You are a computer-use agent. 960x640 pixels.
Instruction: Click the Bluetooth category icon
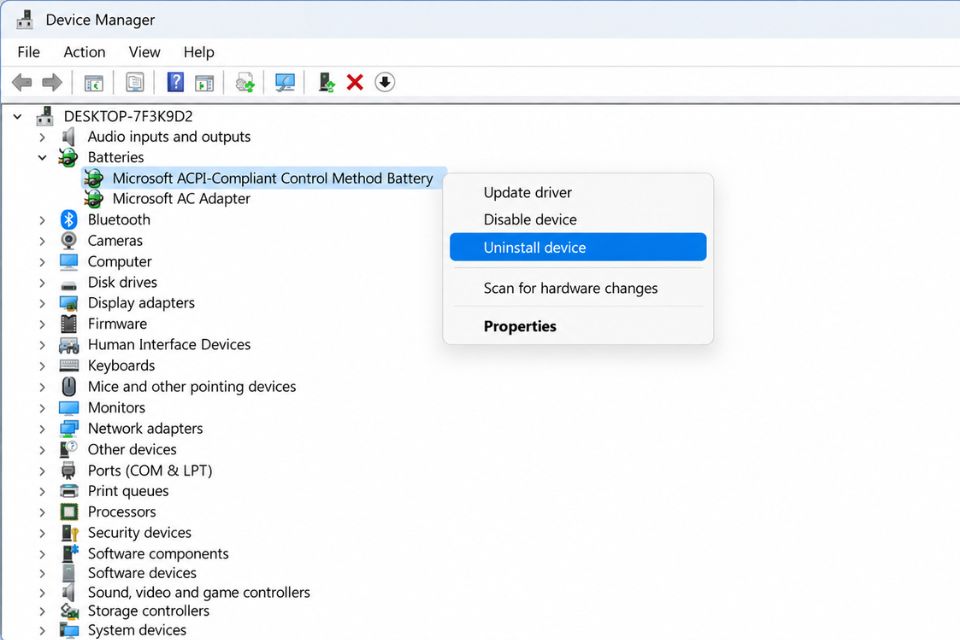click(69, 219)
